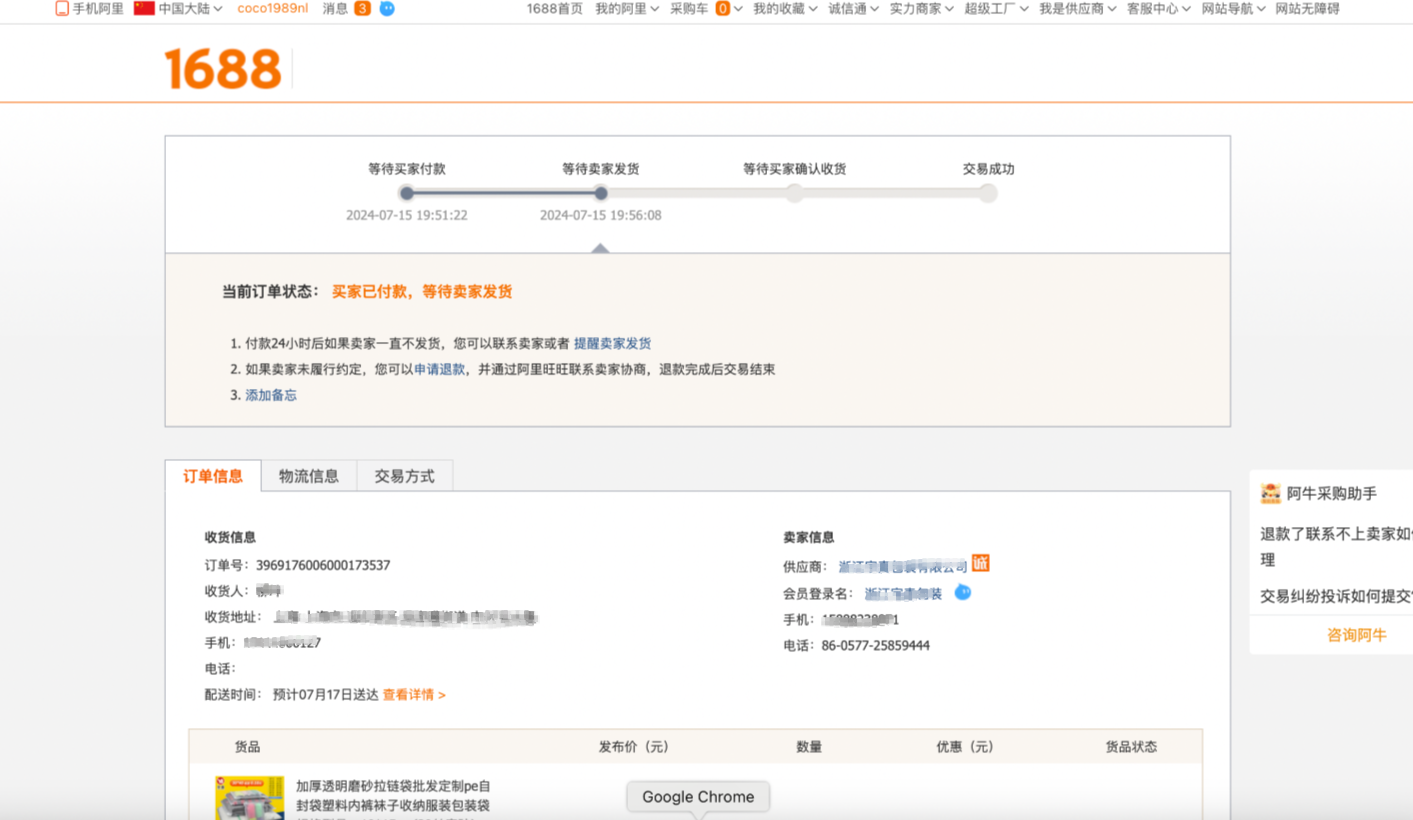Click the 提醒卖家发货 link
The height and width of the screenshot is (820, 1413).
pos(612,343)
